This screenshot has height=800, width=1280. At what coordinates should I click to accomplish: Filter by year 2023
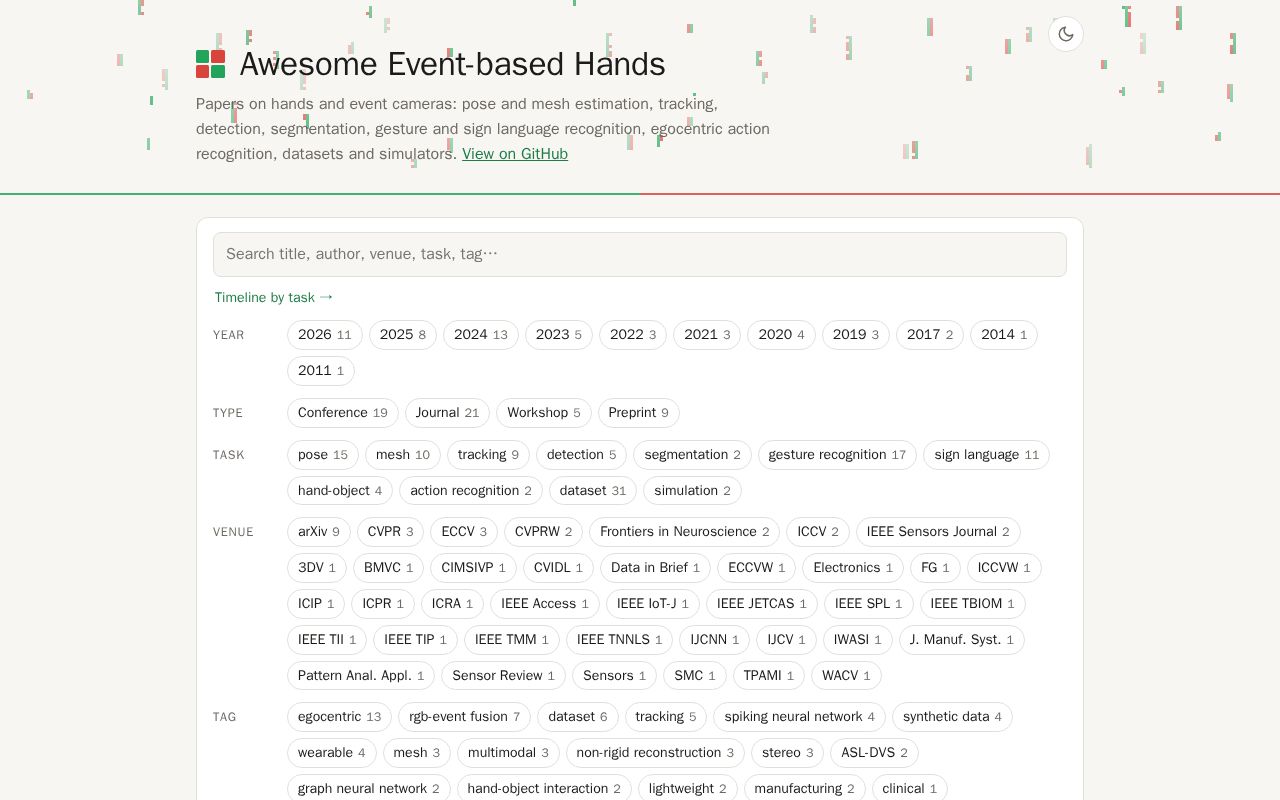click(559, 335)
